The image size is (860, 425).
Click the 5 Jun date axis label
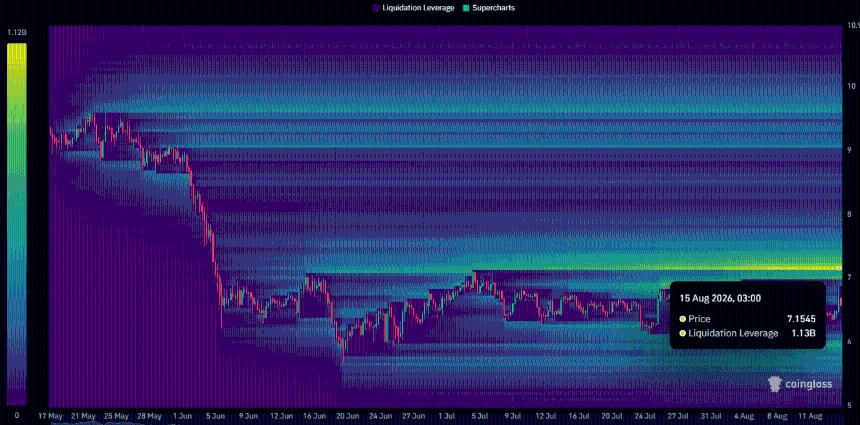[216, 417]
